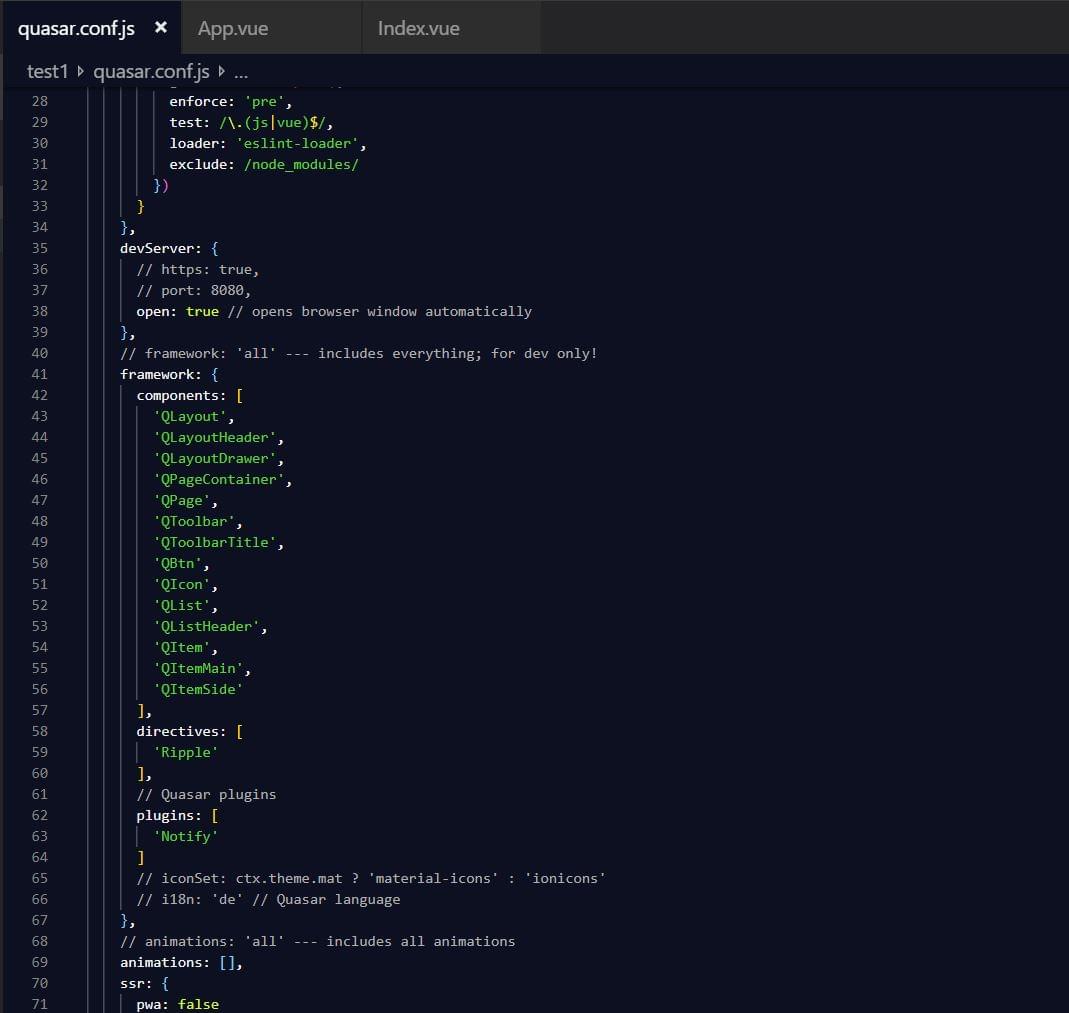Click the breadcrumb arrow after test1

81,72
